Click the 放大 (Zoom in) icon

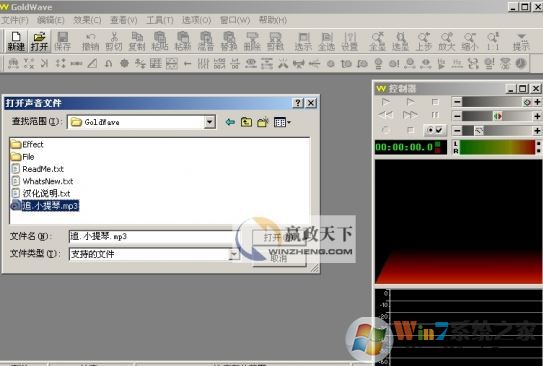coord(447,41)
